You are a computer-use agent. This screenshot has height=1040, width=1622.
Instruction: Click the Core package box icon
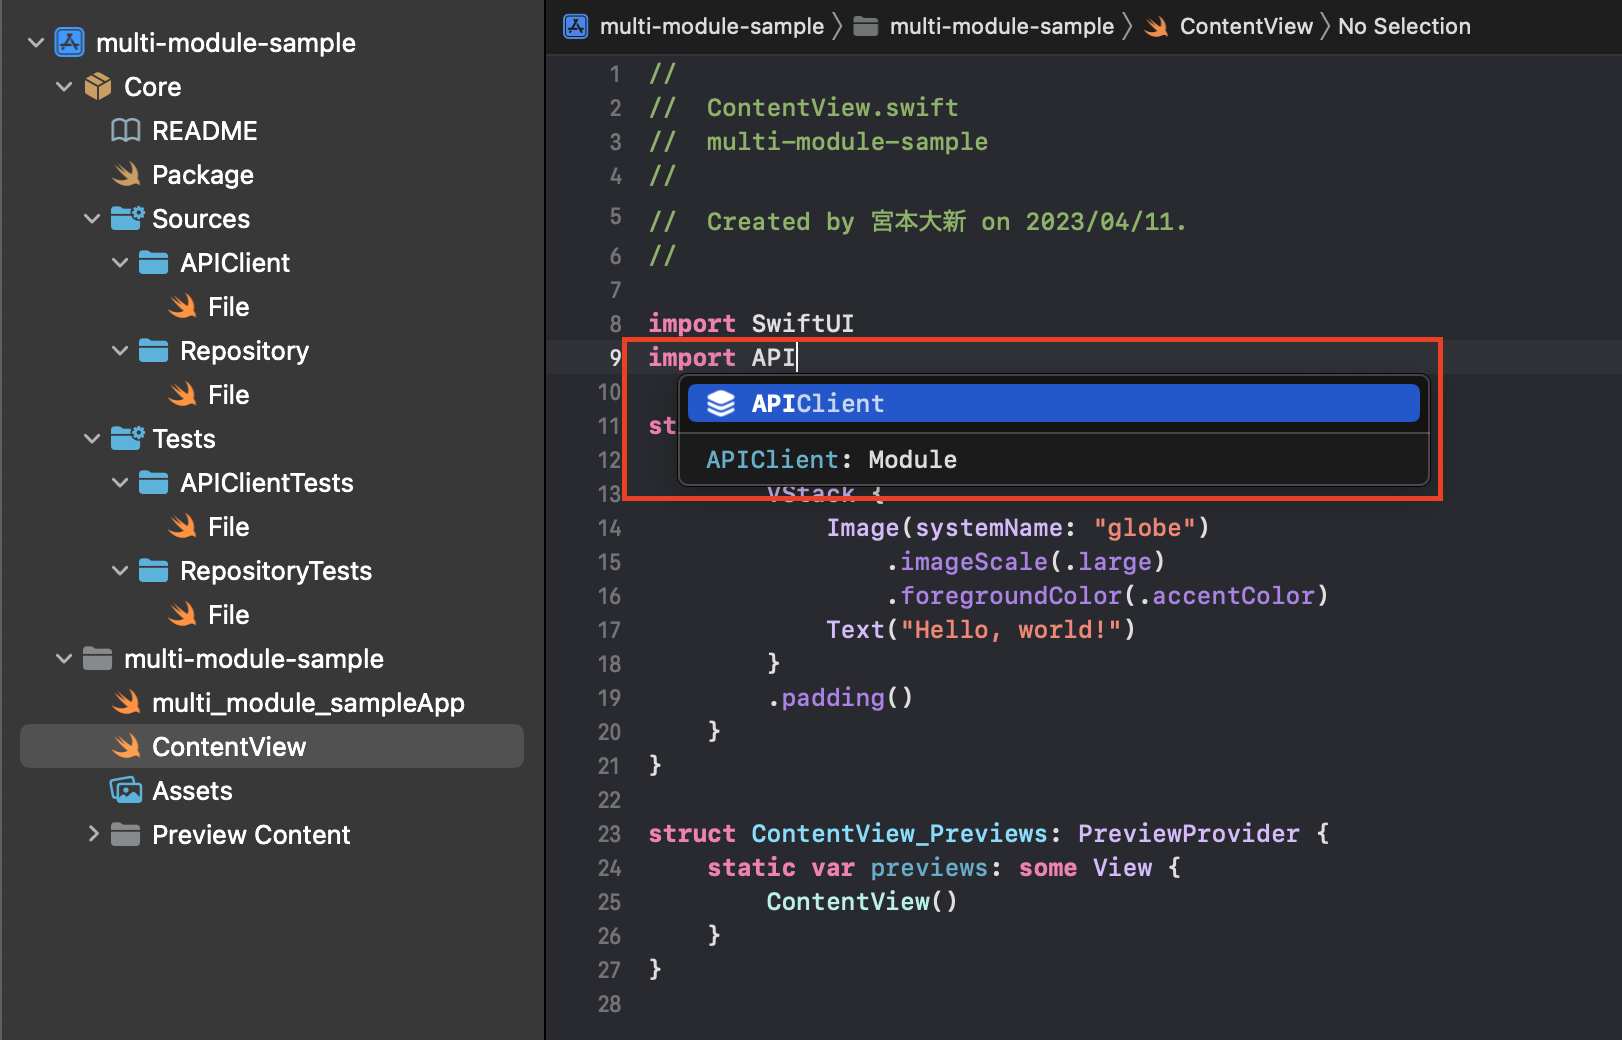(x=98, y=87)
